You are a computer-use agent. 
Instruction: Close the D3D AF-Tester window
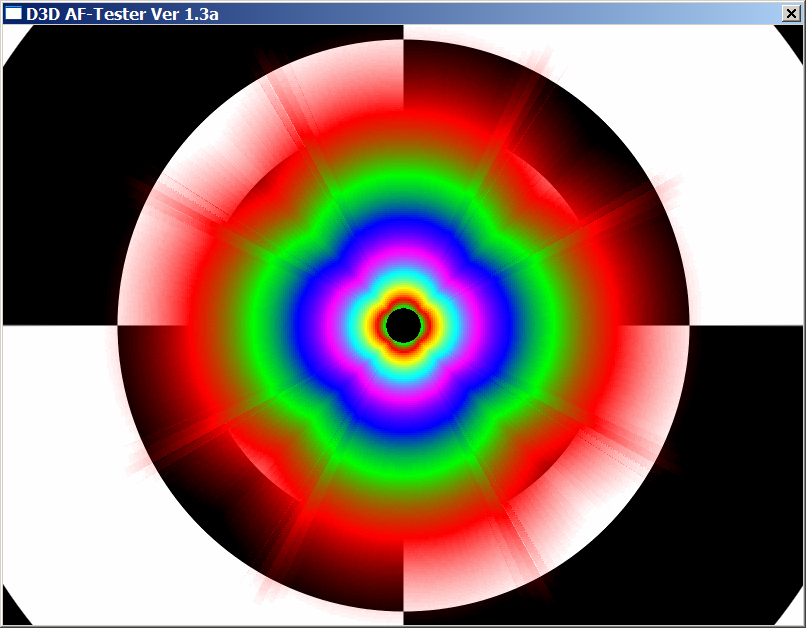coord(791,13)
